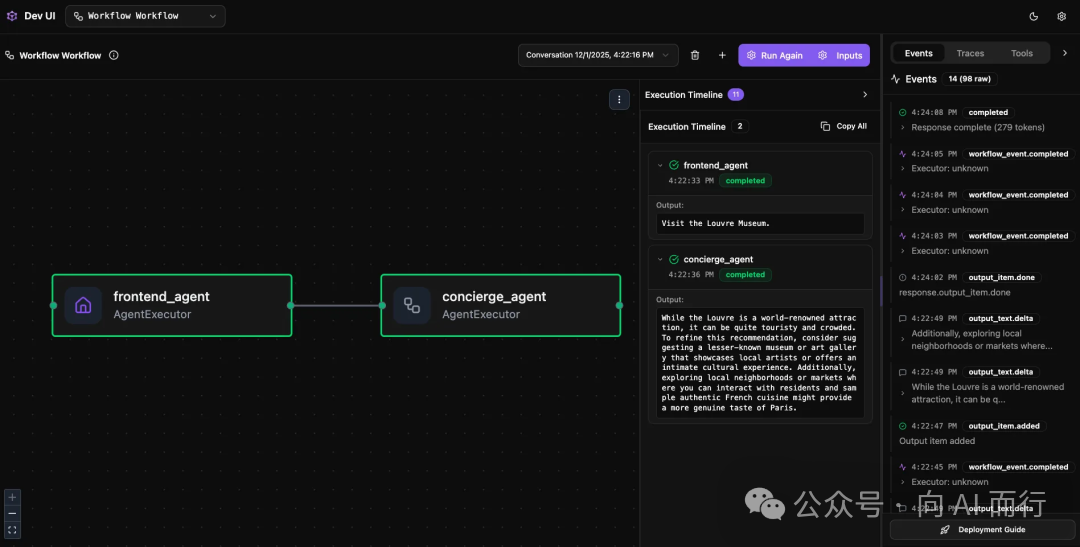This screenshot has width=1080, height=547.
Task: Click the Workflow Workflow info icon
Action: pos(113,55)
